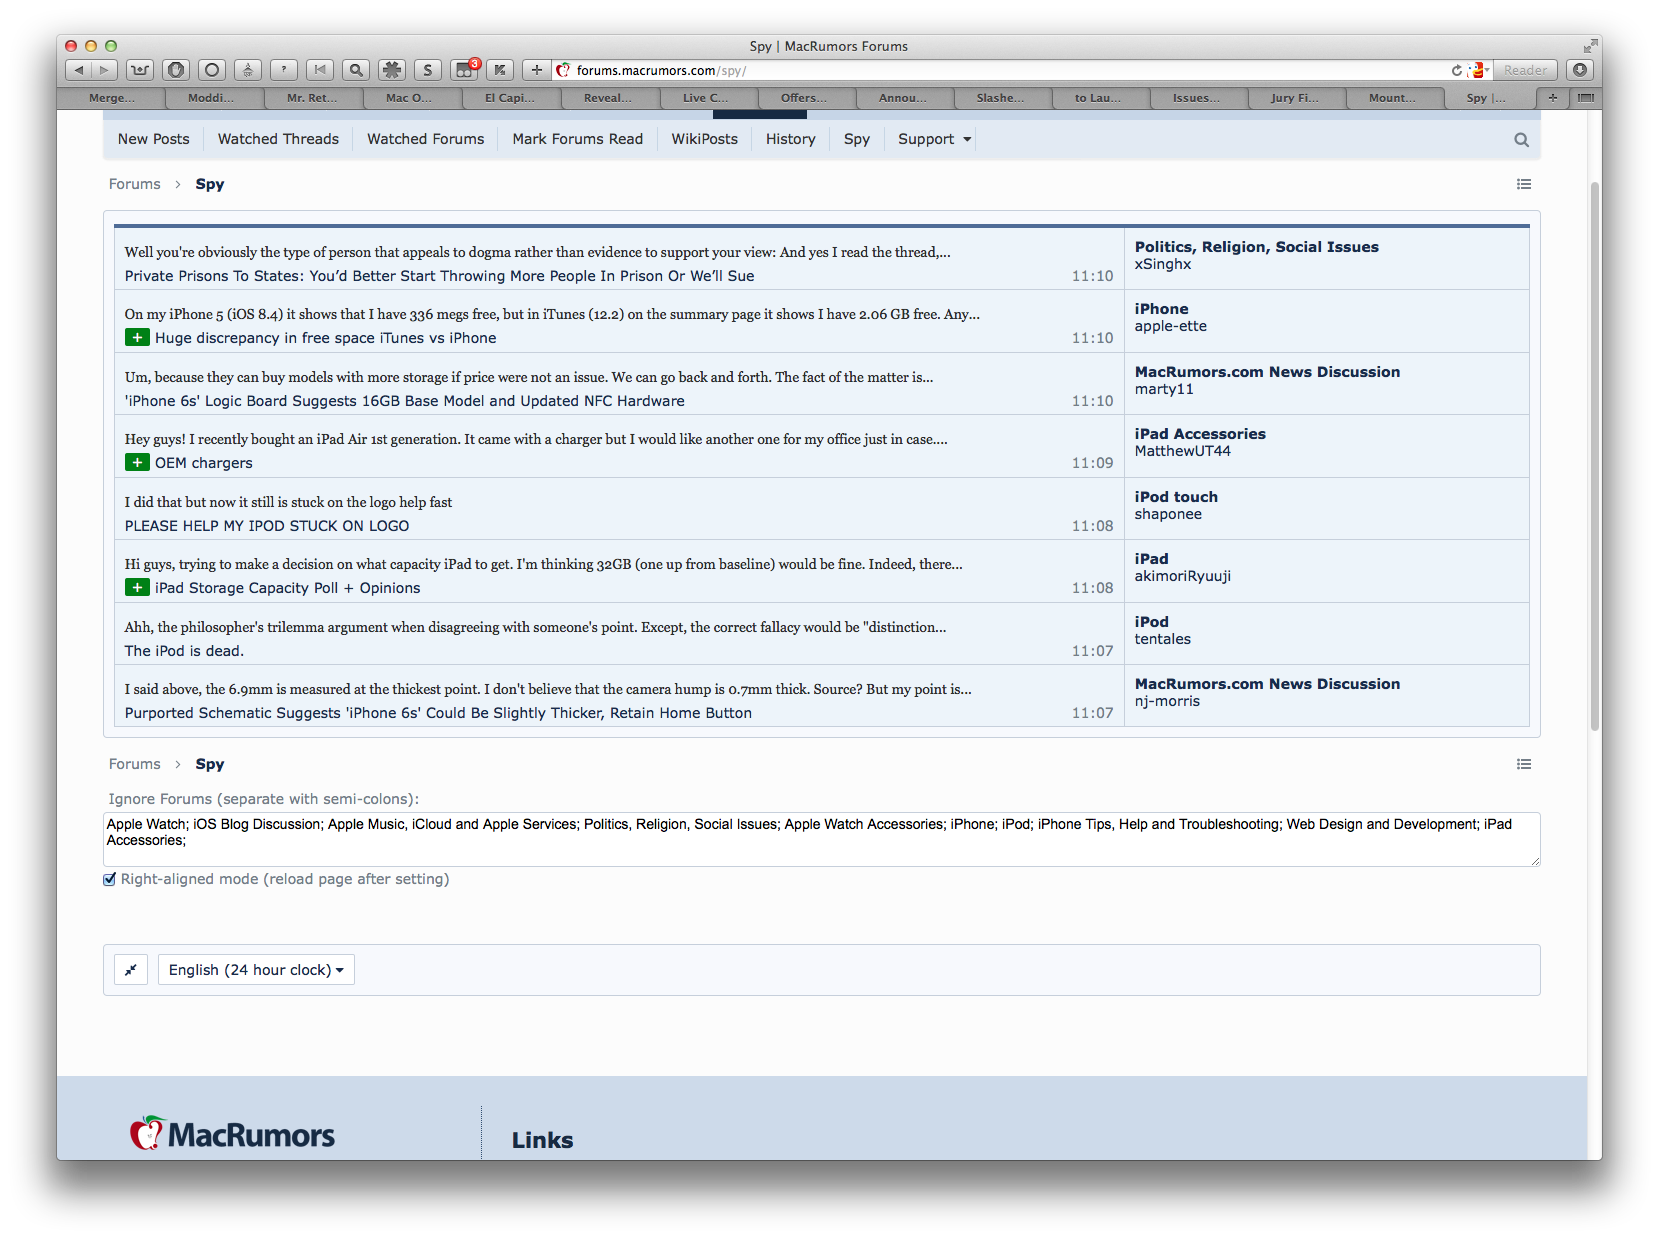Image resolution: width=1659 pixels, height=1239 pixels.
Task: View user xSinghx profile
Action: click(x=1163, y=265)
